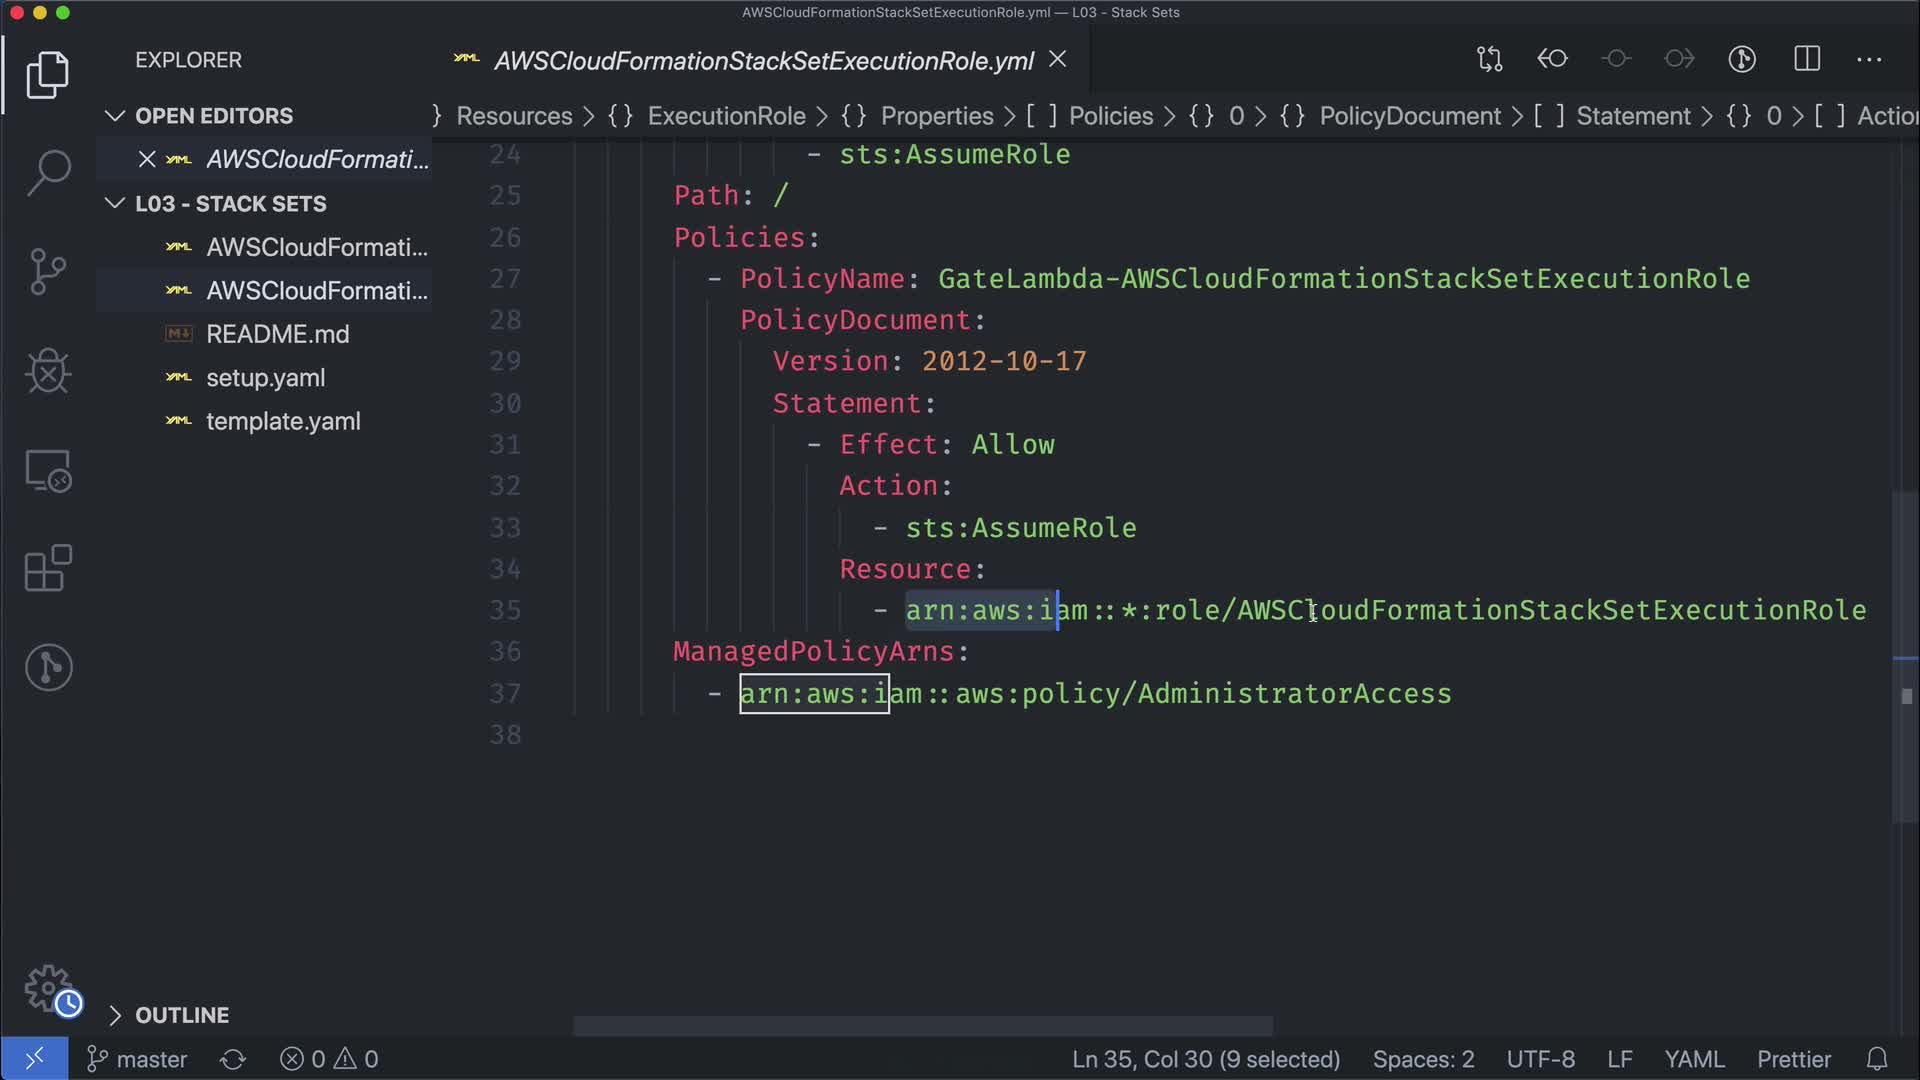Click the Spaces: 2 indentation setting
This screenshot has width=1920, height=1080.
pos(1423,1059)
